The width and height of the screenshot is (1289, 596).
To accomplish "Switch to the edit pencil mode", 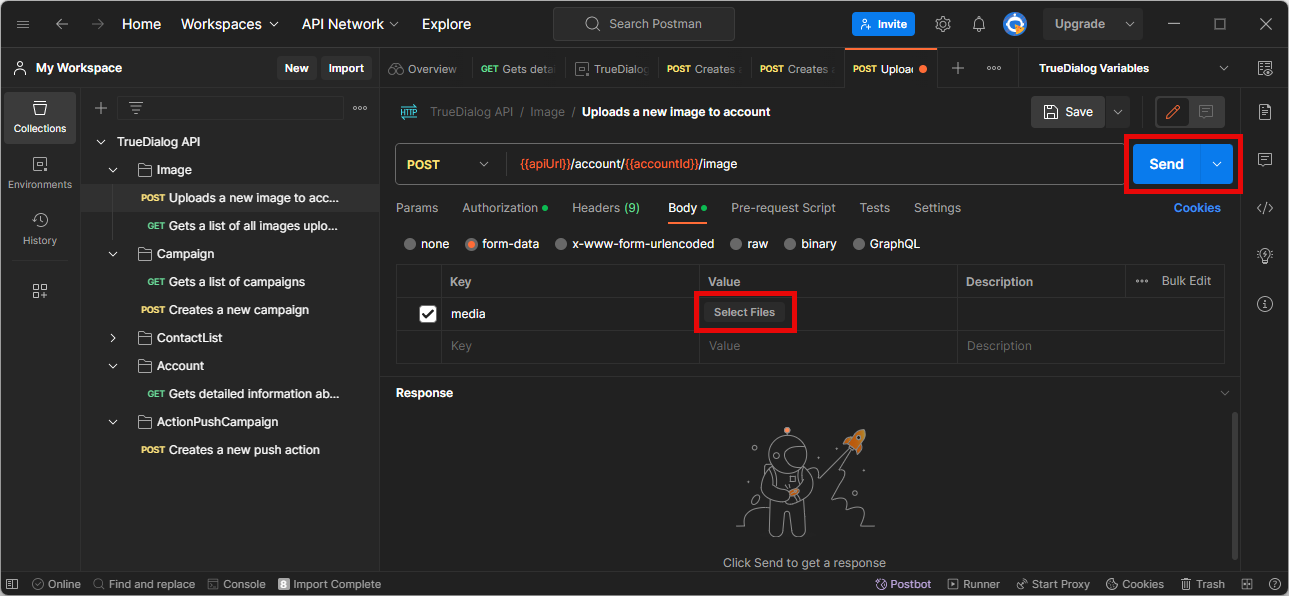I will pyautogui.click(x=1173, y=112).
